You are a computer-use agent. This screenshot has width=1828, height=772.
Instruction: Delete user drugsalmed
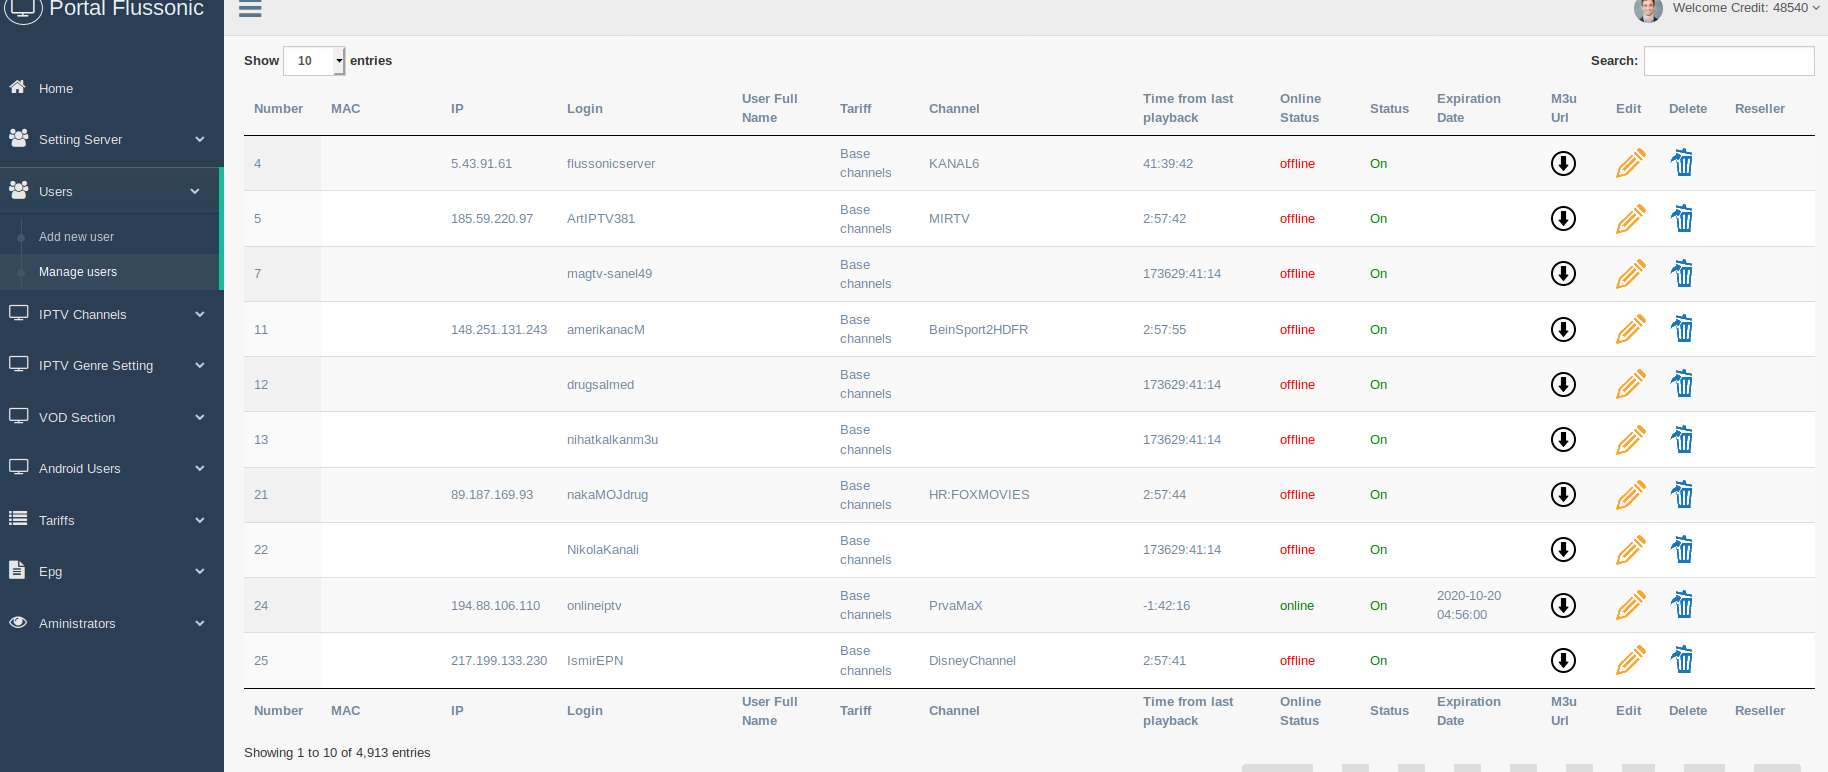pos(1682,383)
